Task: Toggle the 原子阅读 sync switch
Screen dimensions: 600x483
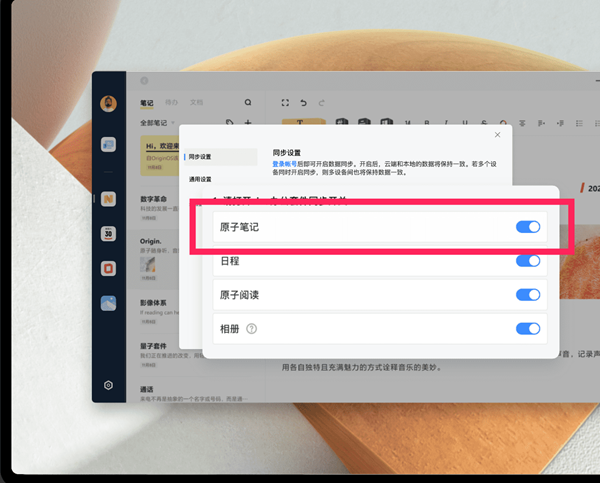Action: click(x=528, y=295)
